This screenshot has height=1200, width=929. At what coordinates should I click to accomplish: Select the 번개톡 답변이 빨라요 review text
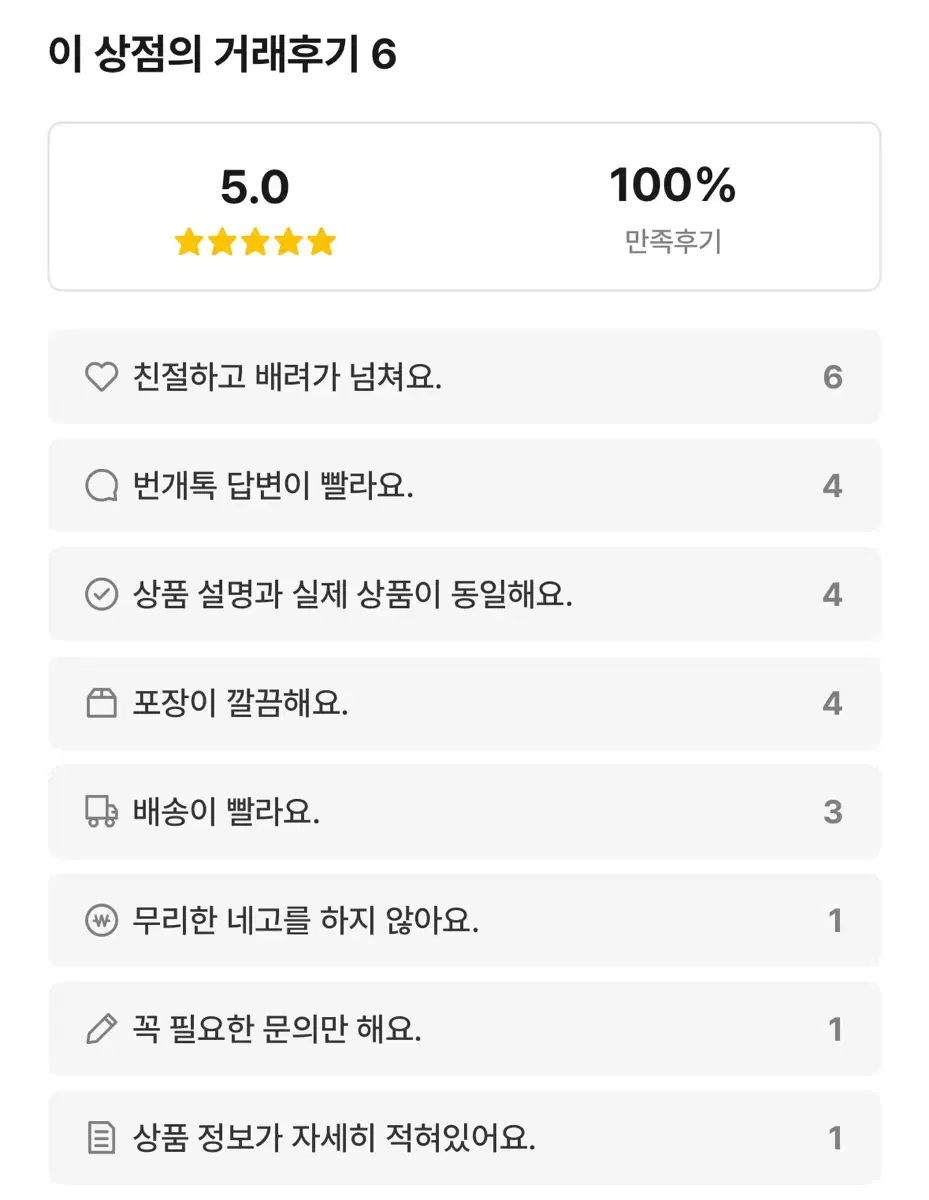pos(272,486)
